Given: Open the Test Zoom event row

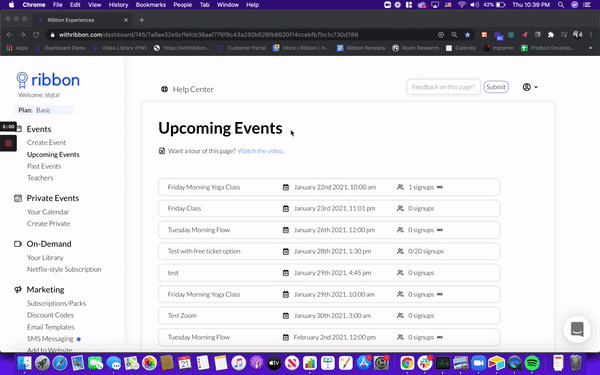Looking at the screenshot, I should [x=329, y=316].
